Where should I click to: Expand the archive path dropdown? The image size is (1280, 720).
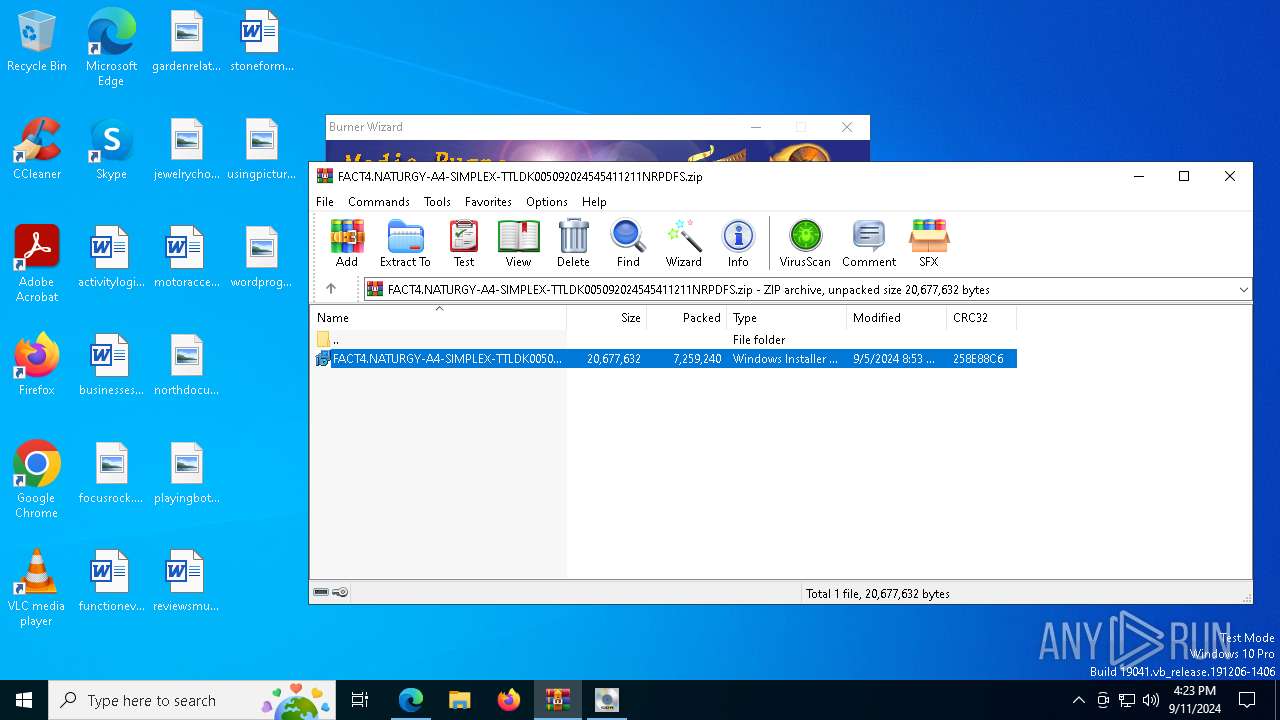pyautogui.click(x=1243, y=290)
